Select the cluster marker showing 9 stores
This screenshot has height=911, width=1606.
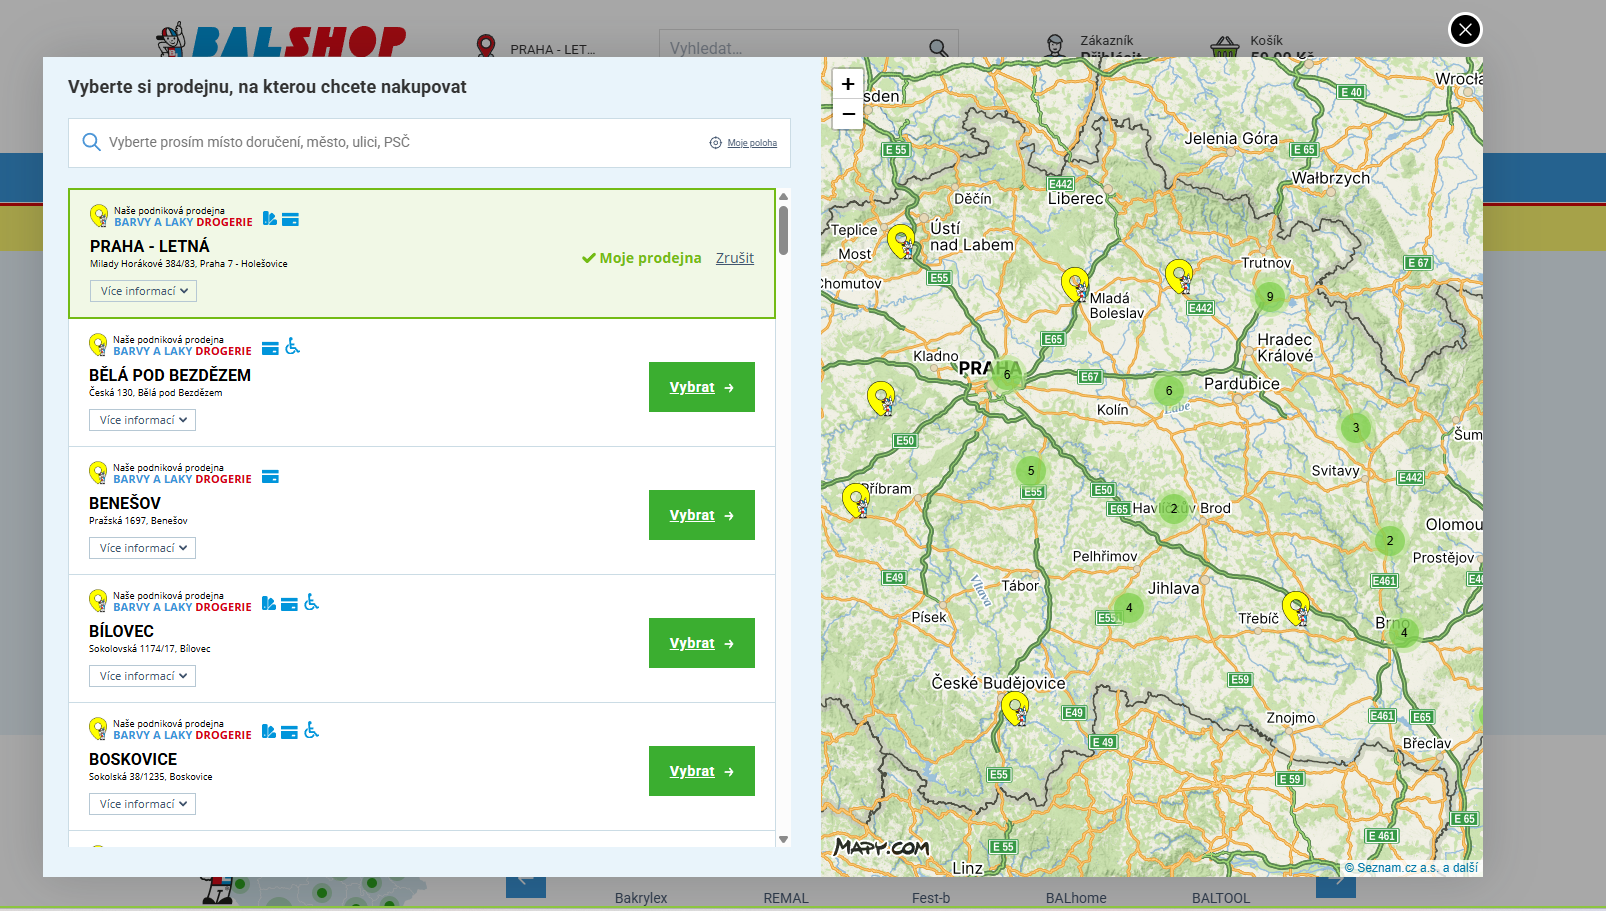(1270, 297)
